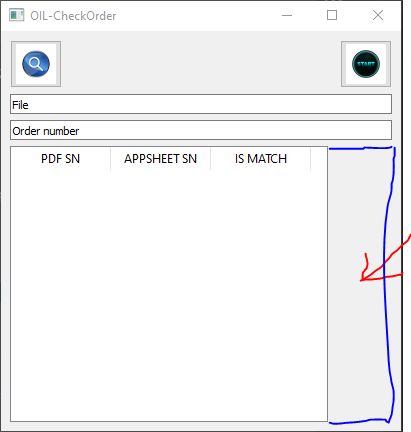The width and height of the screenshot is (411, 432).
Task: Click the OIL-CheckOrder title bar text
Action: coord(73,16)
